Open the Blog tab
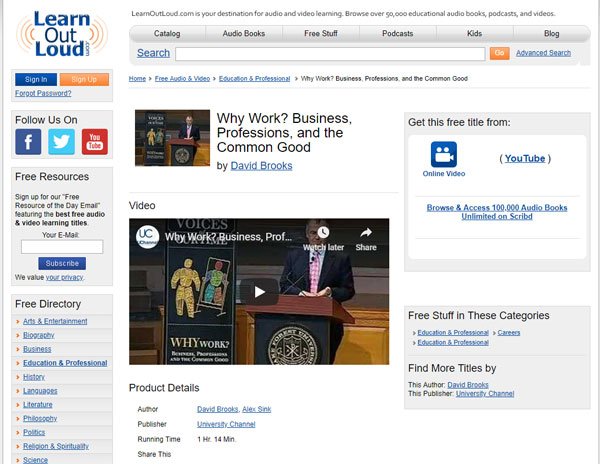The image size is (600, 464). point(551,34)
